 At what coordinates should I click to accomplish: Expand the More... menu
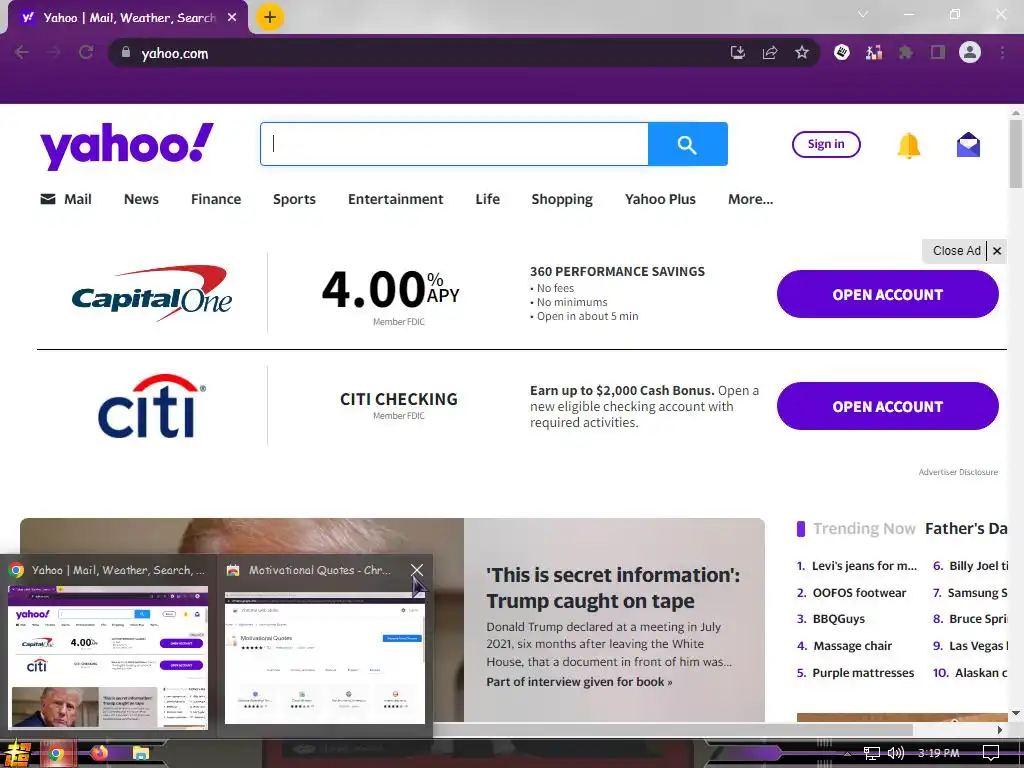tap(750, 199)
